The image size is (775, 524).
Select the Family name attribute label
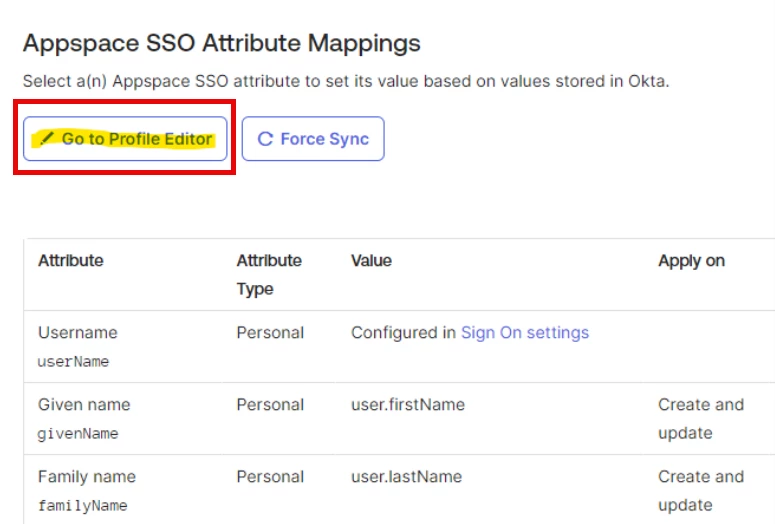point(86,477)
